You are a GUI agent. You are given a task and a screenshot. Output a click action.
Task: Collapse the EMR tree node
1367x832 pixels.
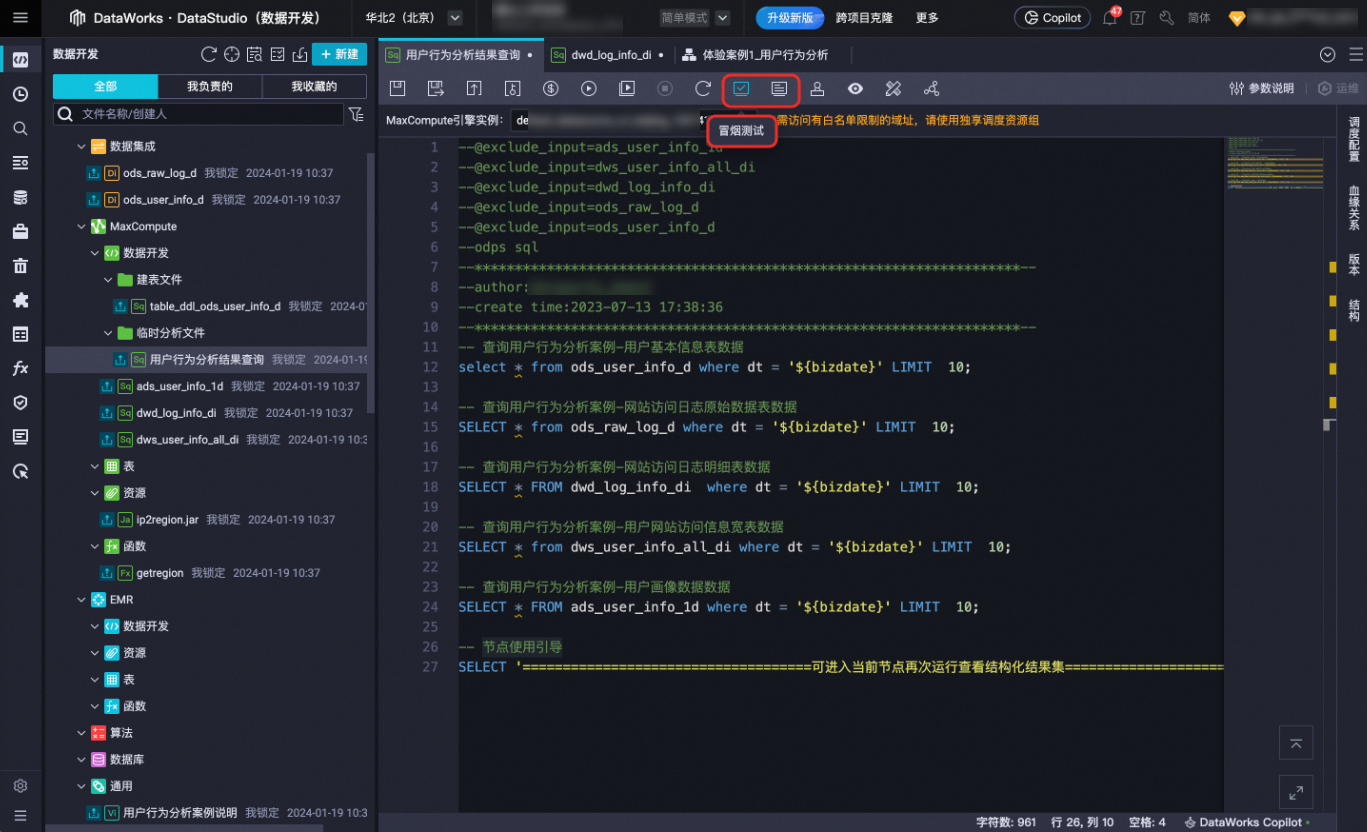click(x=82, y=600)
